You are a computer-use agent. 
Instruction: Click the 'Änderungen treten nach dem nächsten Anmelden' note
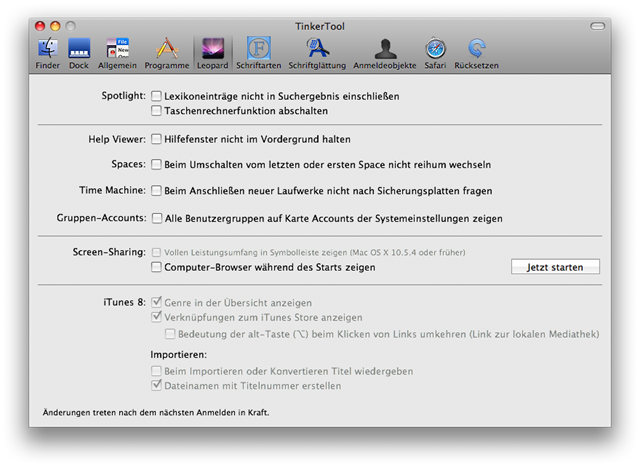[156, 412]
